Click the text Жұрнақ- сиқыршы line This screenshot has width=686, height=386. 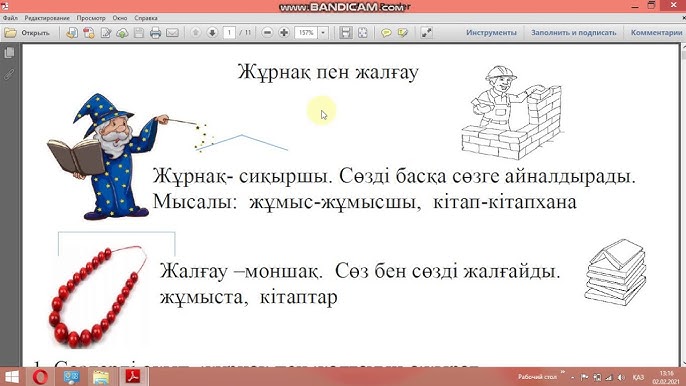(x=394, y=176)
